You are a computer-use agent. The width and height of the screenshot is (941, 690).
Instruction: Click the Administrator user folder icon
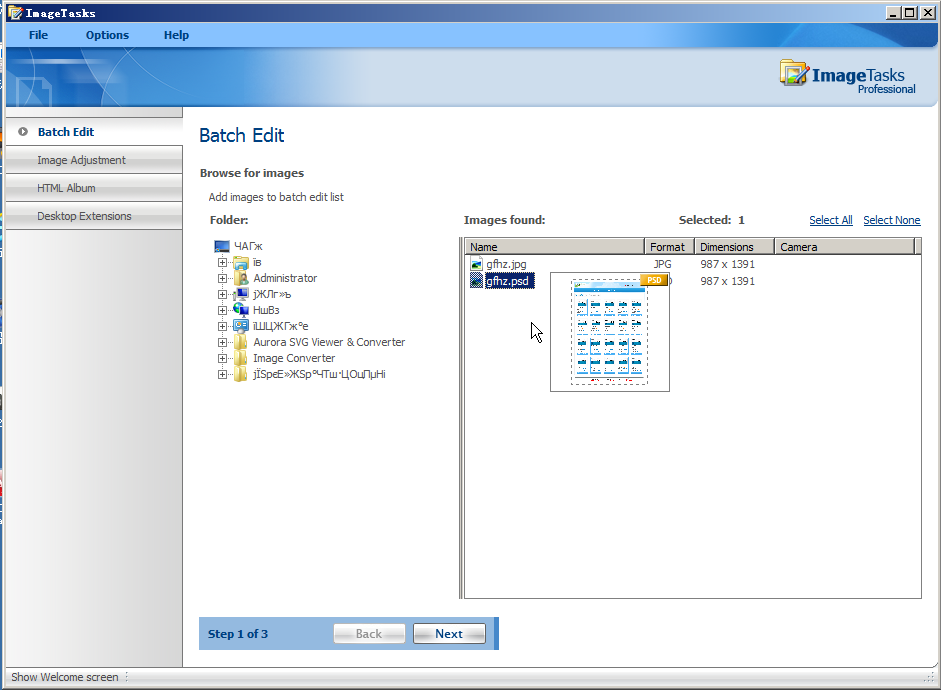pyautogui.click(x=241, y=278)
